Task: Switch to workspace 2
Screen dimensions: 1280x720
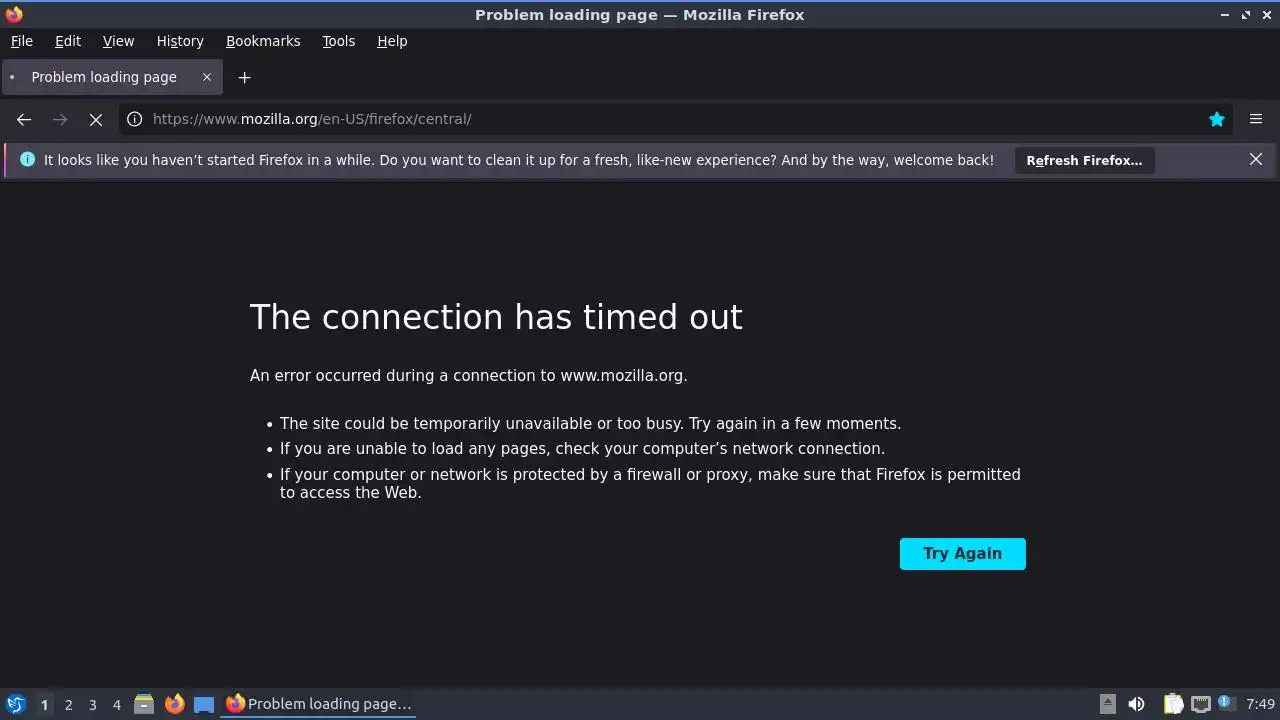Action: (x=68, y=705)
